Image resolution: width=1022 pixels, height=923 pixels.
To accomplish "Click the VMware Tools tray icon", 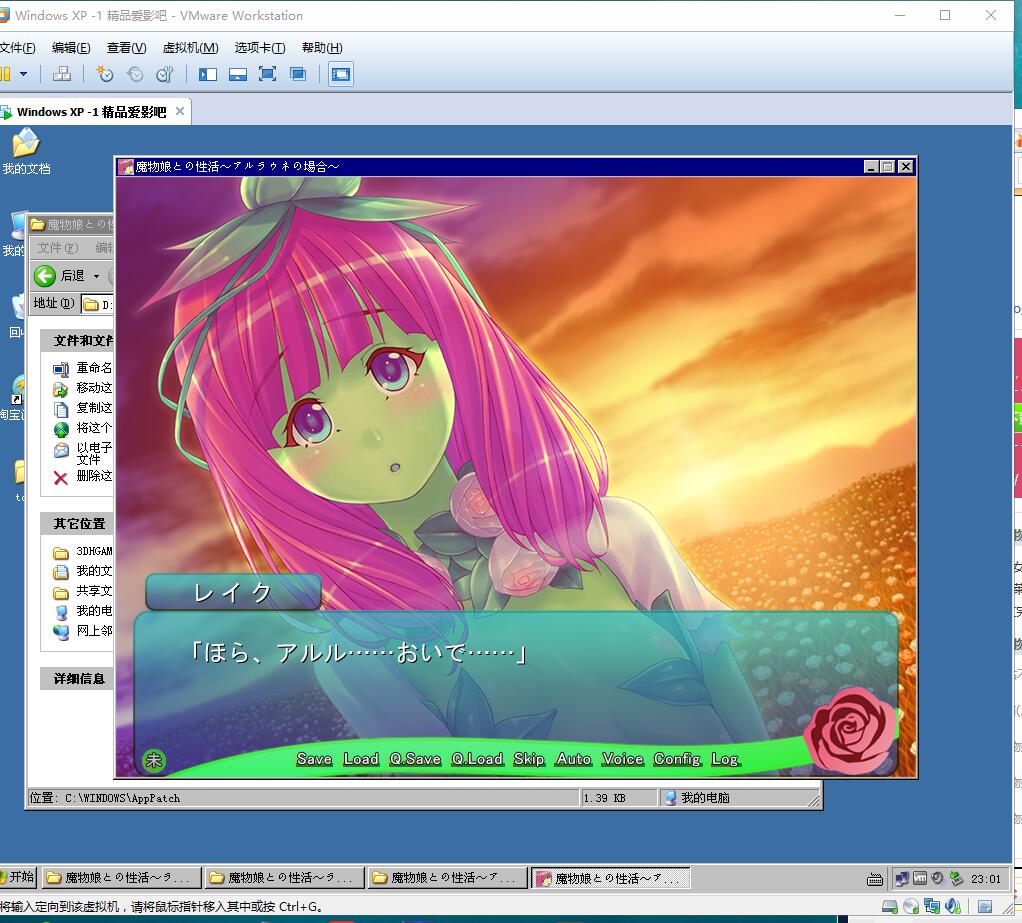I will click(x=920, y=878).
